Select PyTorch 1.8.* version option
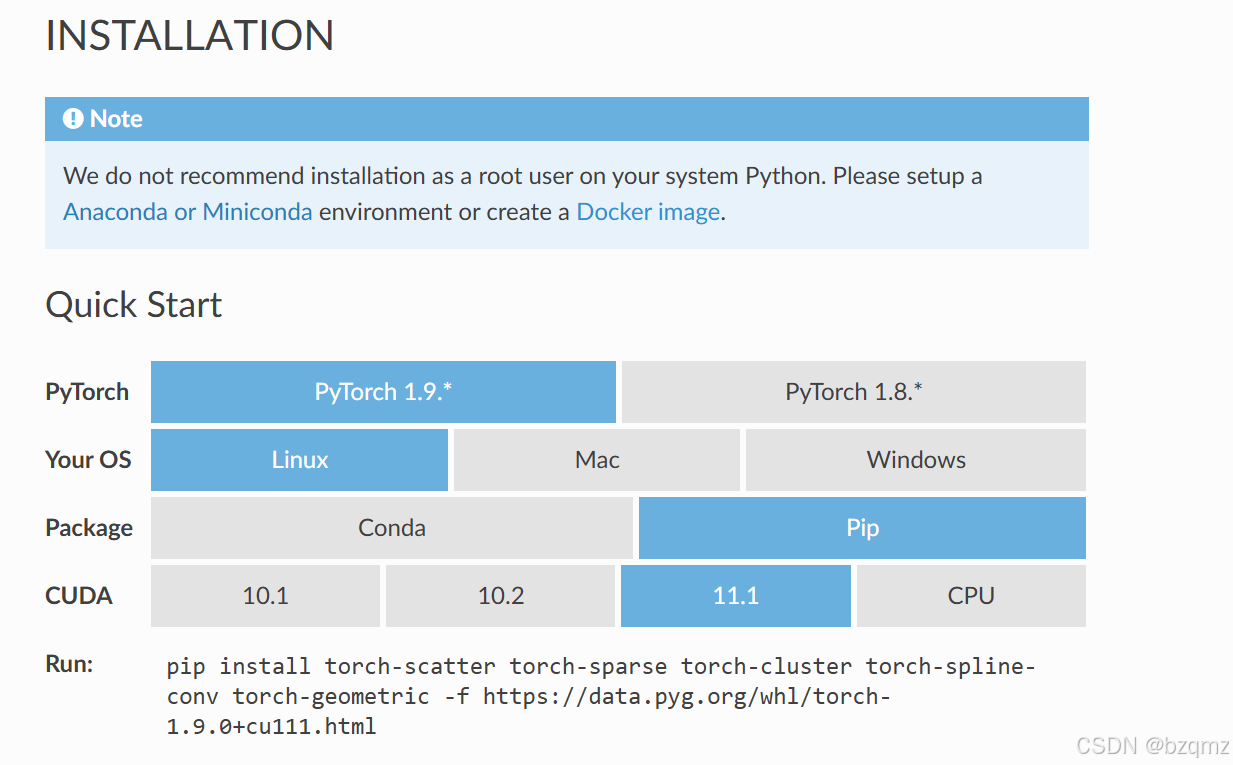This screenshot has width=1233, height=765. 853,392
